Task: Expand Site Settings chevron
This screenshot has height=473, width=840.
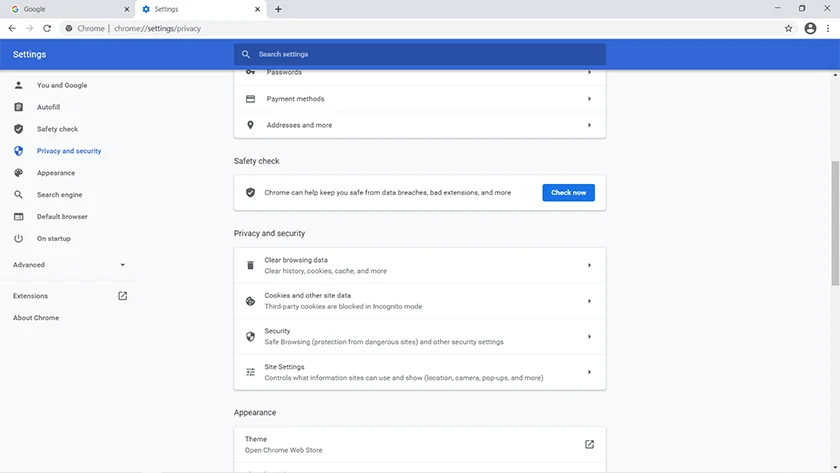Action: (589, 372)
